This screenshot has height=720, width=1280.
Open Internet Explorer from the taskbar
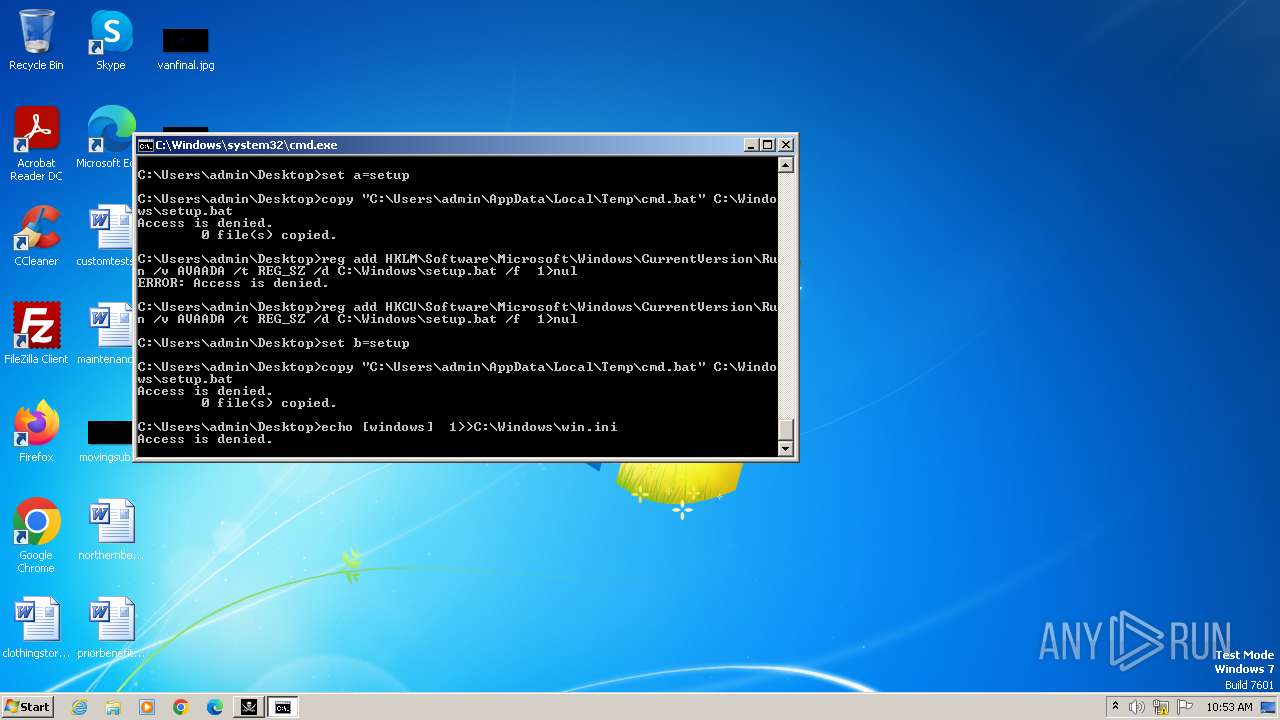[x=80, y=707]
